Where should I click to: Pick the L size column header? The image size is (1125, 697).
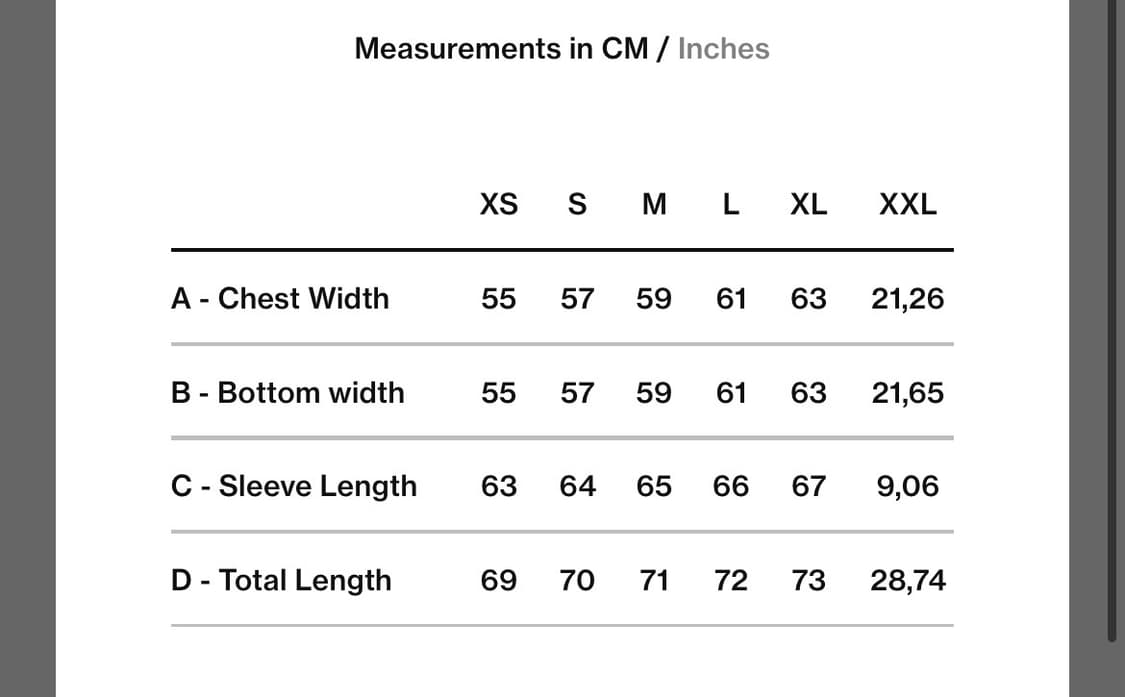(731, 205)
